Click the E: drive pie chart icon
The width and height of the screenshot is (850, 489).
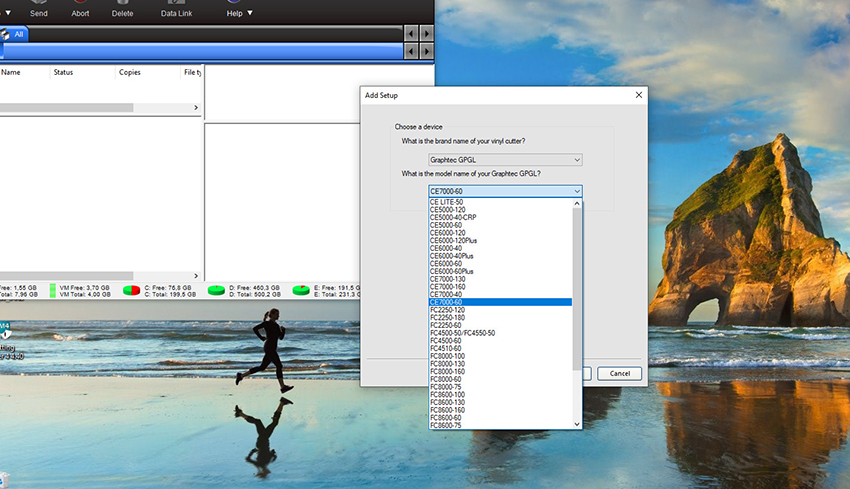point(301,291)
